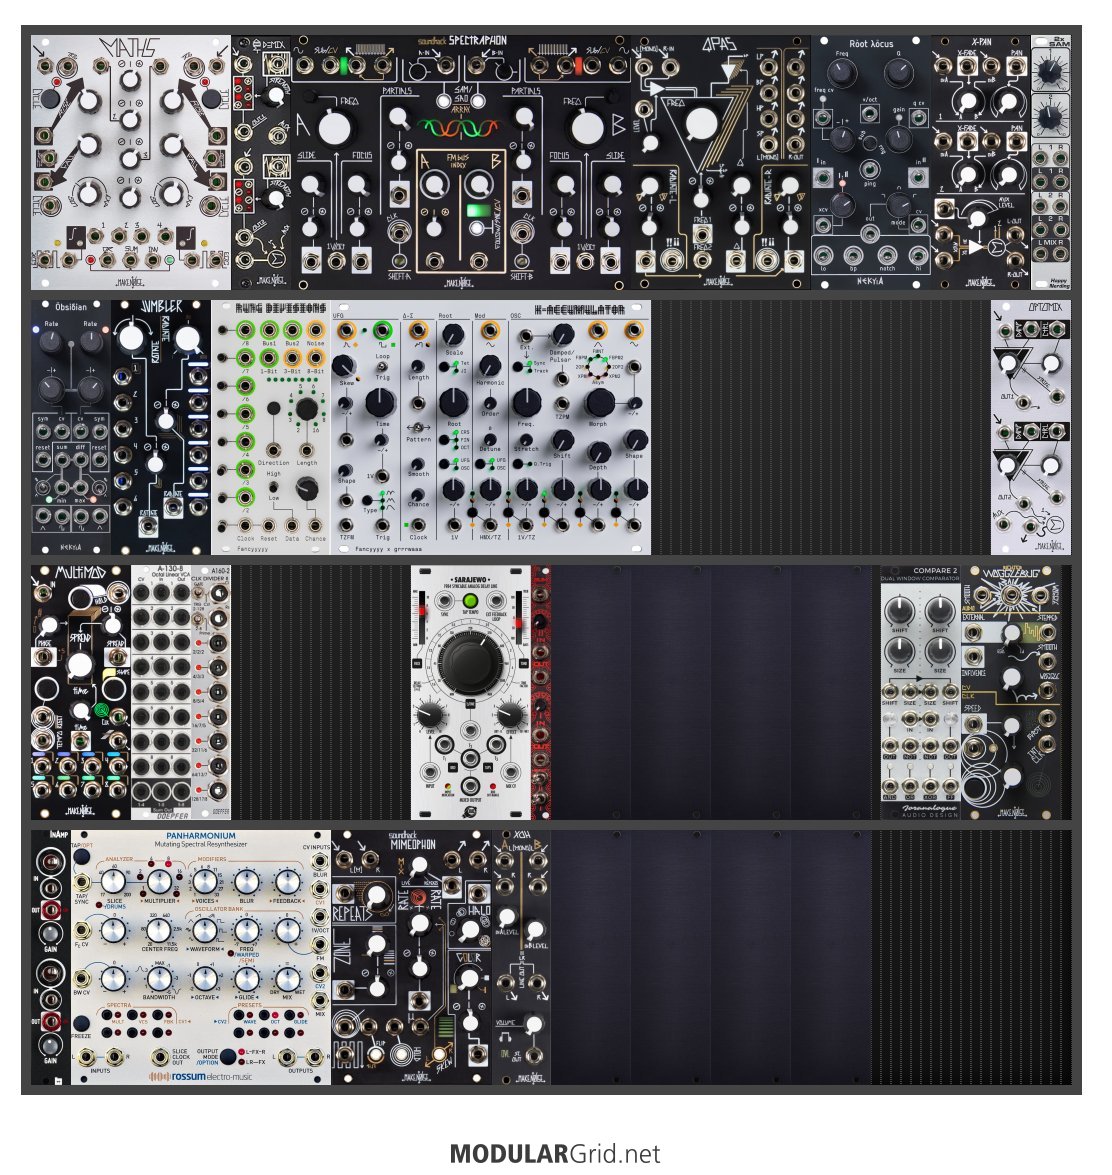
Task: Click the Maths SUM output jack
Action: click(x=130, y=260)
